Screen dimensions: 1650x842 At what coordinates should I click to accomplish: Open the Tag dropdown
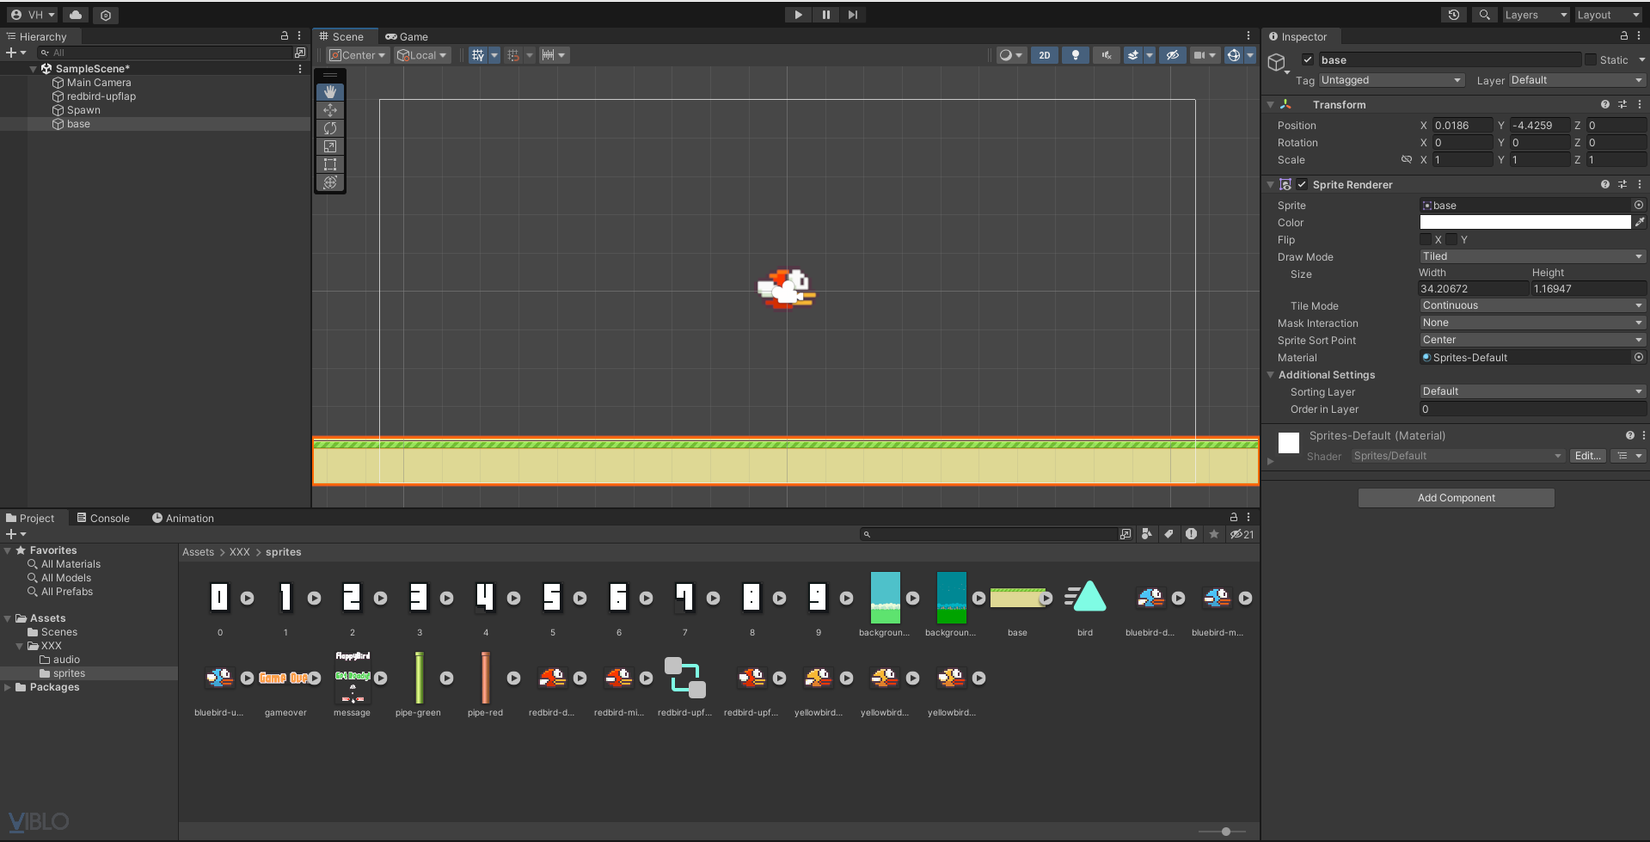[x=1391, y=80]
